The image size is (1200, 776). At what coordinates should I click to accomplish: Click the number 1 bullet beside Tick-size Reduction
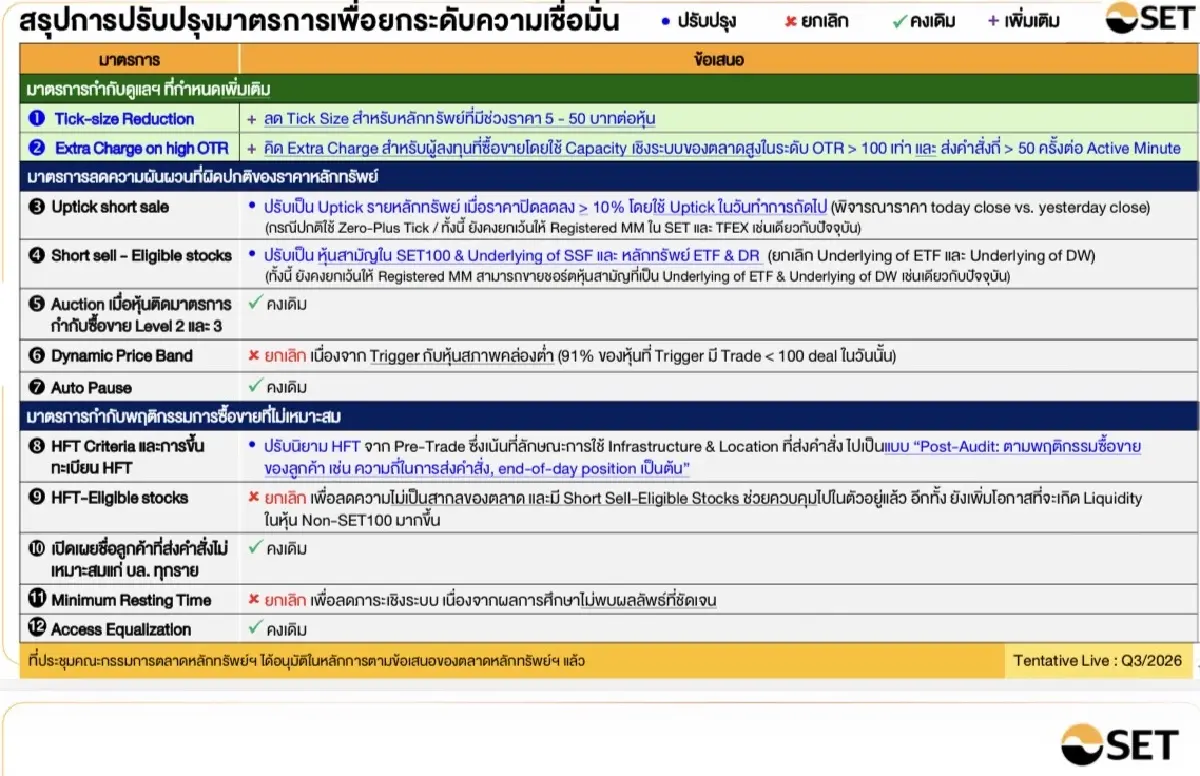point(37,118)
